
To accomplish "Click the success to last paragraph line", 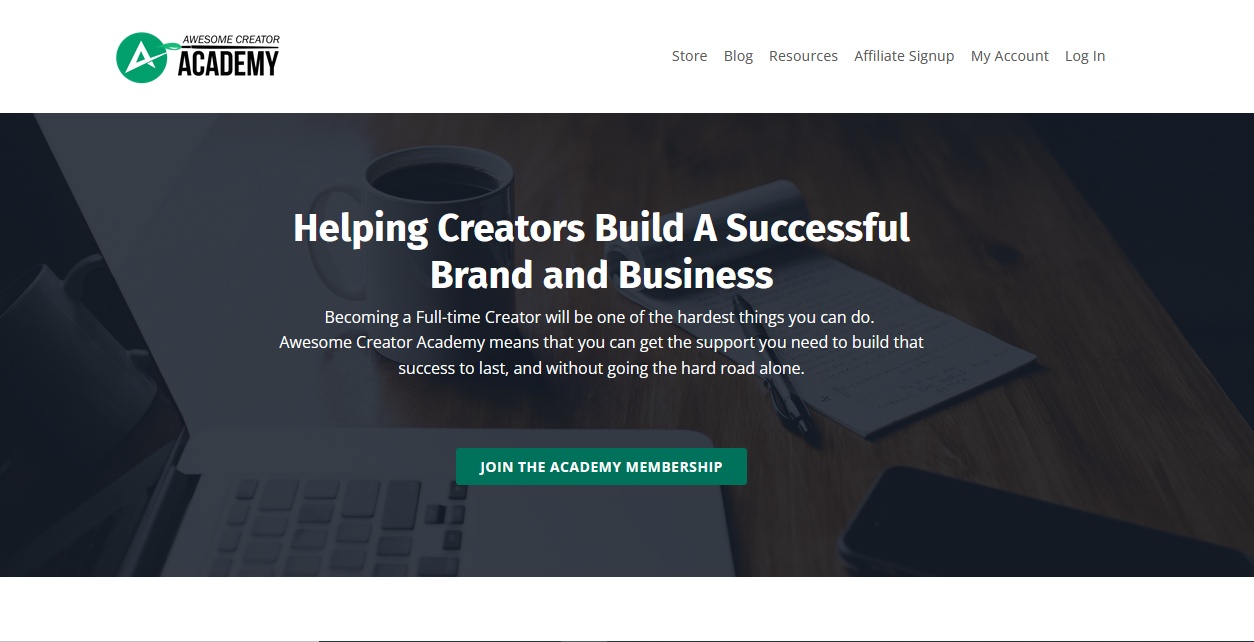I will click(601, 368).
